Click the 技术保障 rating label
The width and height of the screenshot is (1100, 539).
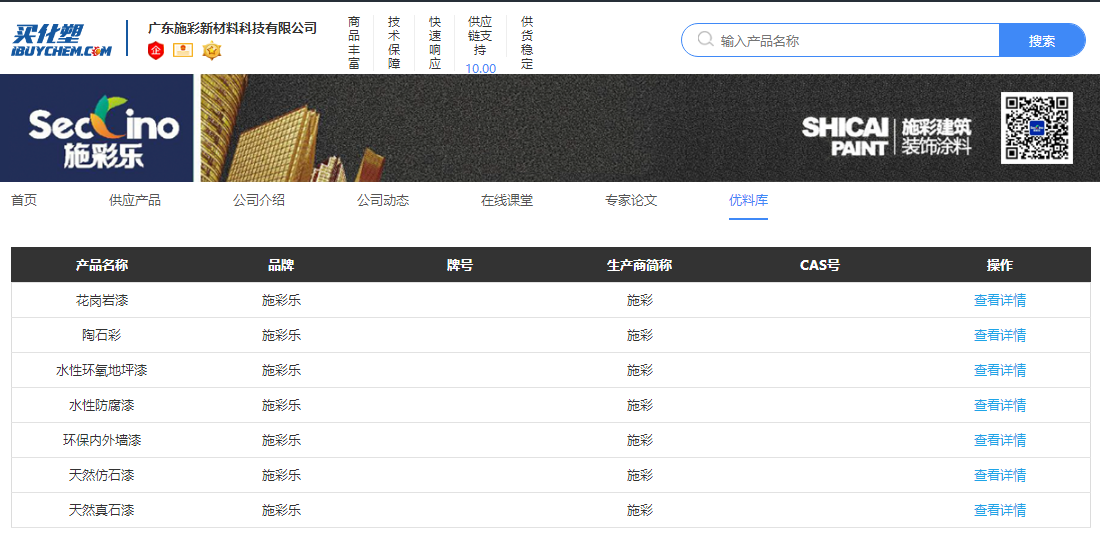(x=394, y=43)
